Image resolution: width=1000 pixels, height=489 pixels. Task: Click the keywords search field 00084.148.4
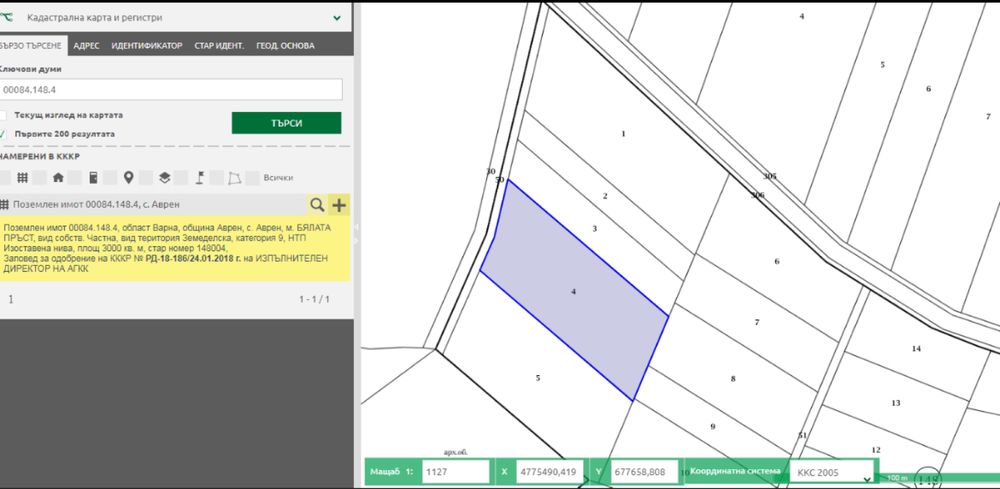coord(170,90)
